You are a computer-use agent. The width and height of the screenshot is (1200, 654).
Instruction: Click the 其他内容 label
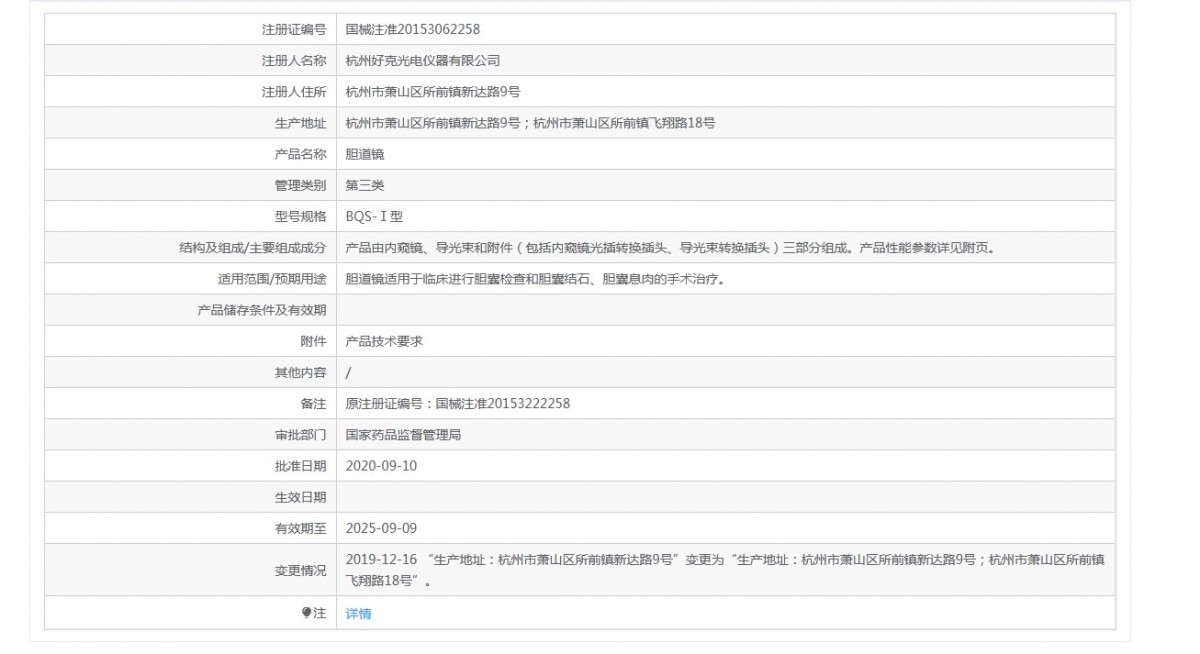click(301, 372)
